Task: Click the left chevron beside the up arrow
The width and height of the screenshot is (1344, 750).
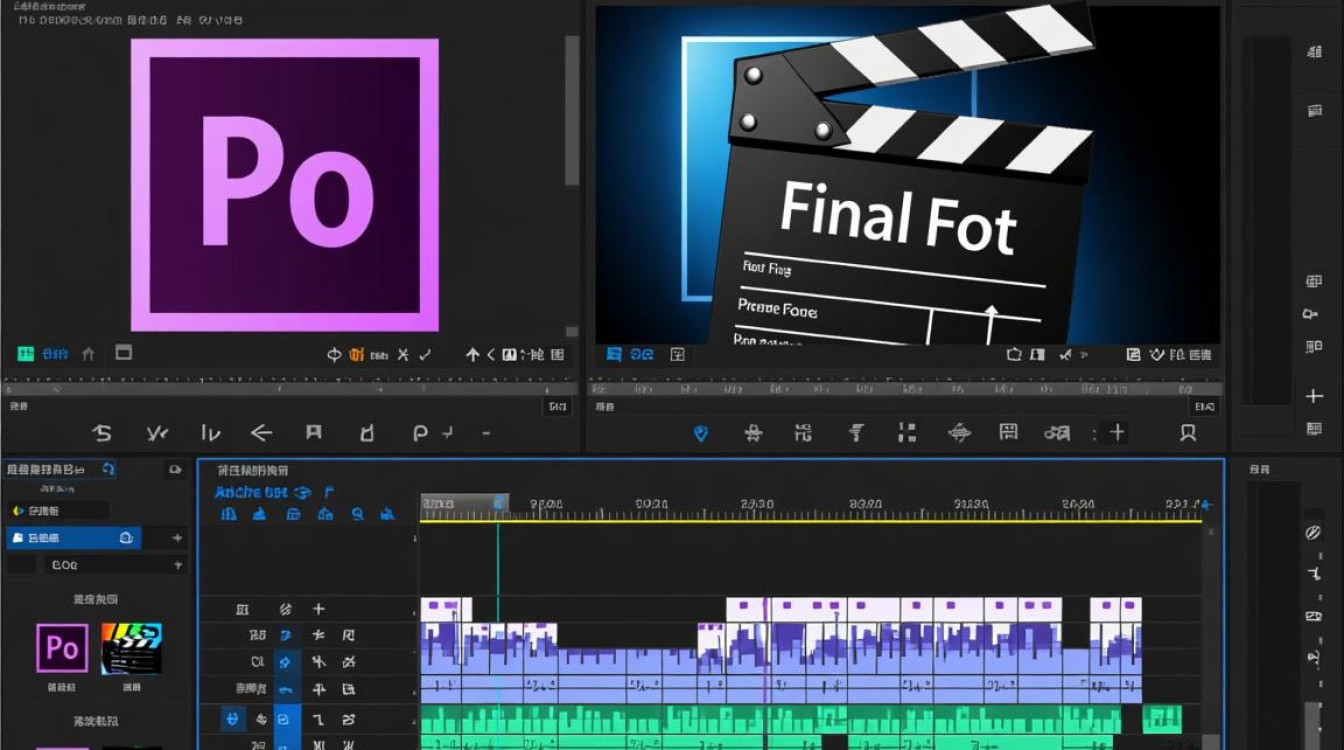Action: pyautogui.click(x=491, y=354)
